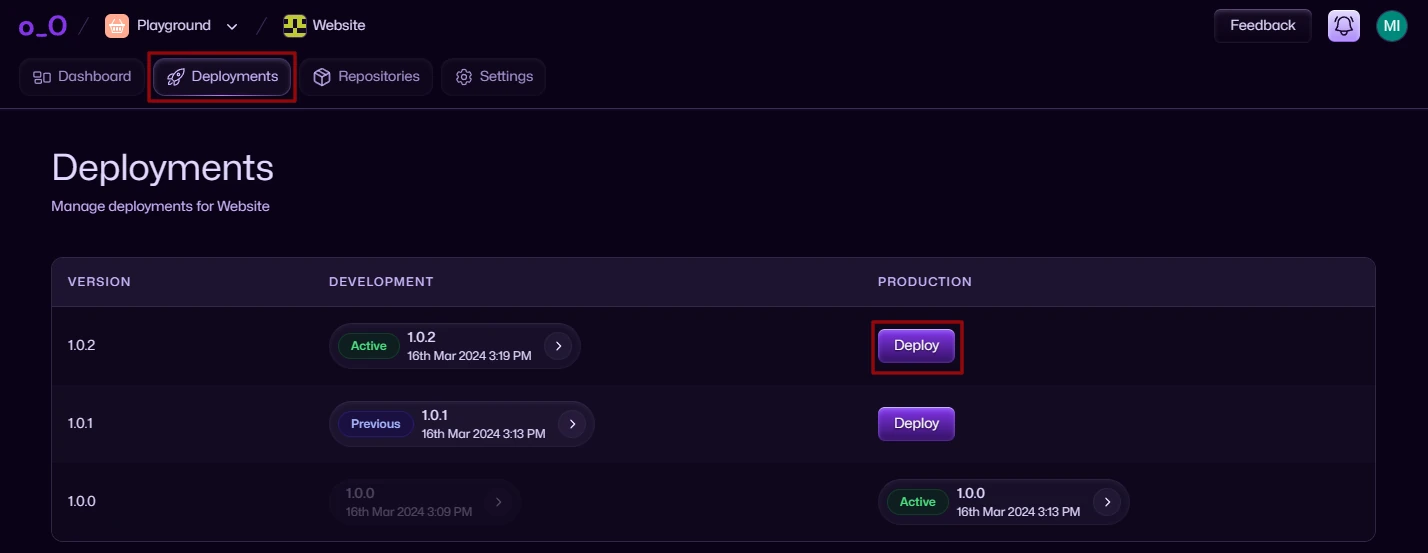
Task: Expand the Playground workspace dropdown chevron
Action: point(233,26)
